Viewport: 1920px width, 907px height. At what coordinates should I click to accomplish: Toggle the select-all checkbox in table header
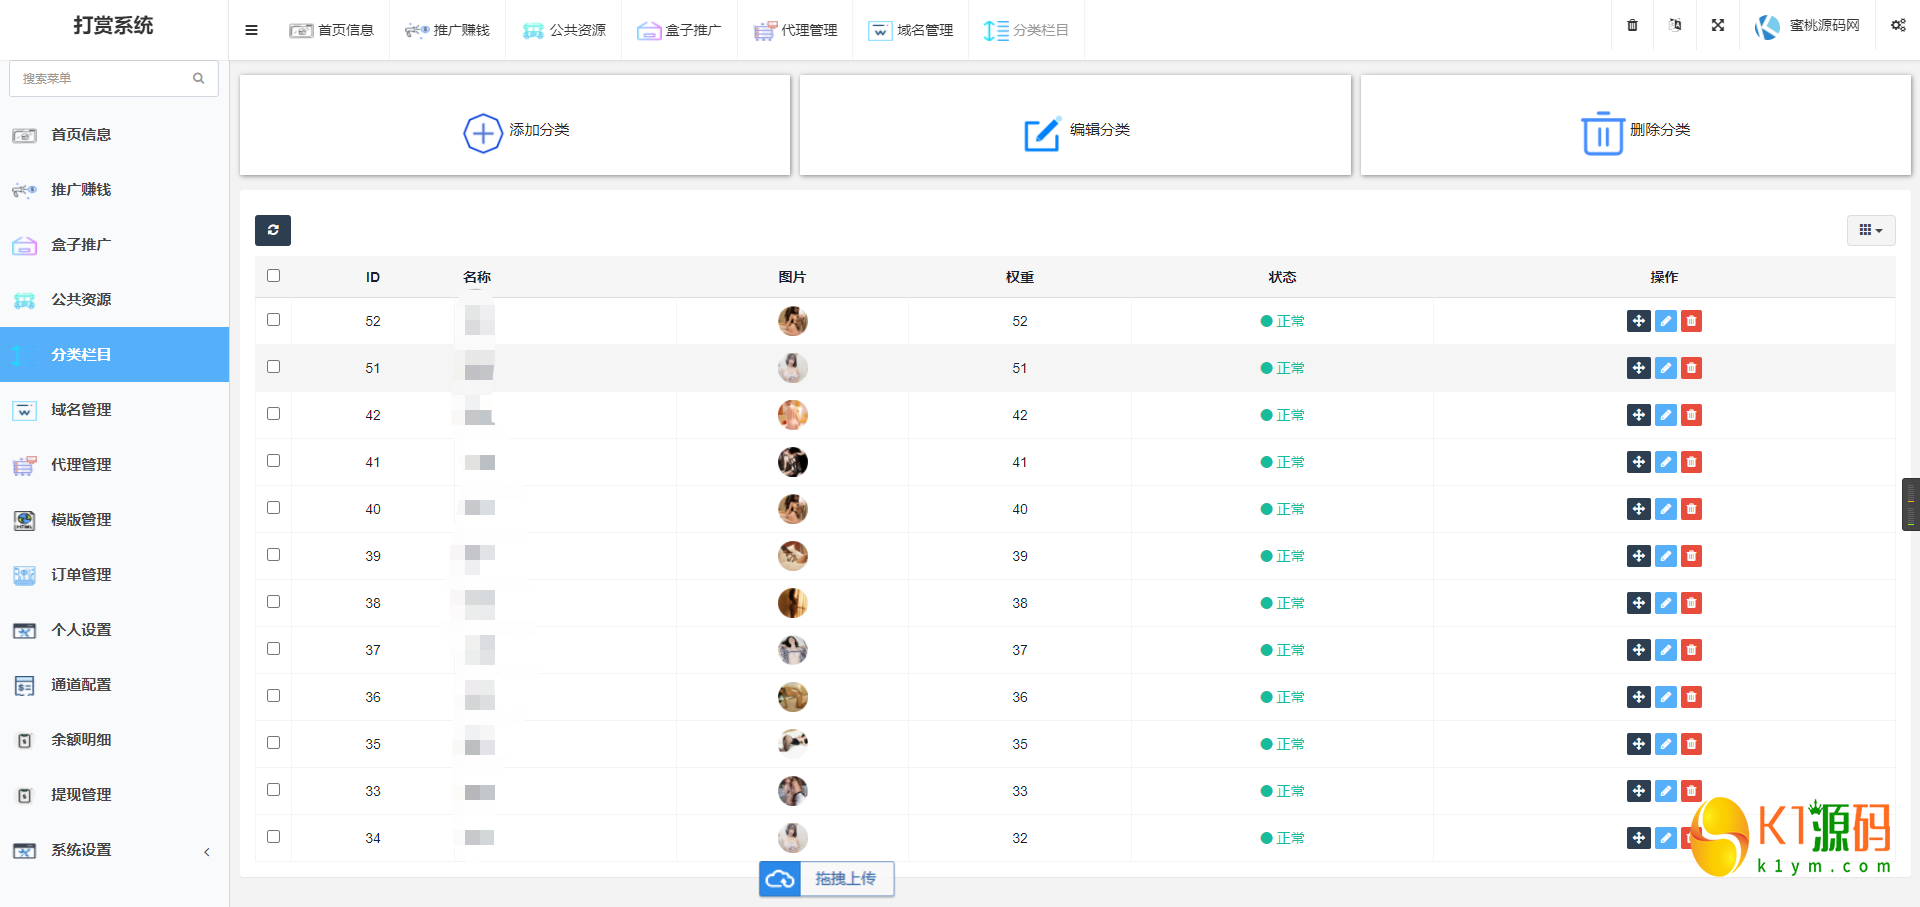[273, 276]
